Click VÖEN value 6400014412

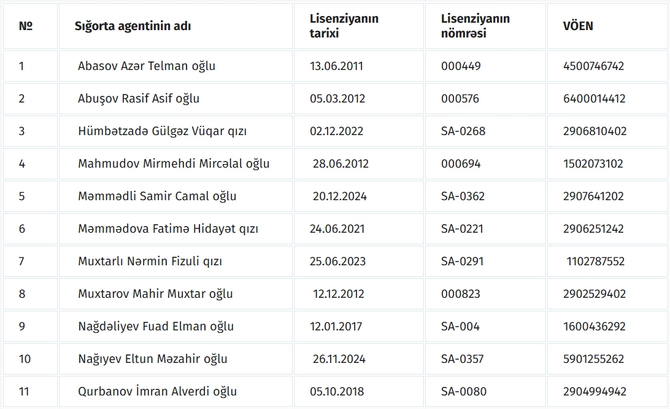pos(594,98)
